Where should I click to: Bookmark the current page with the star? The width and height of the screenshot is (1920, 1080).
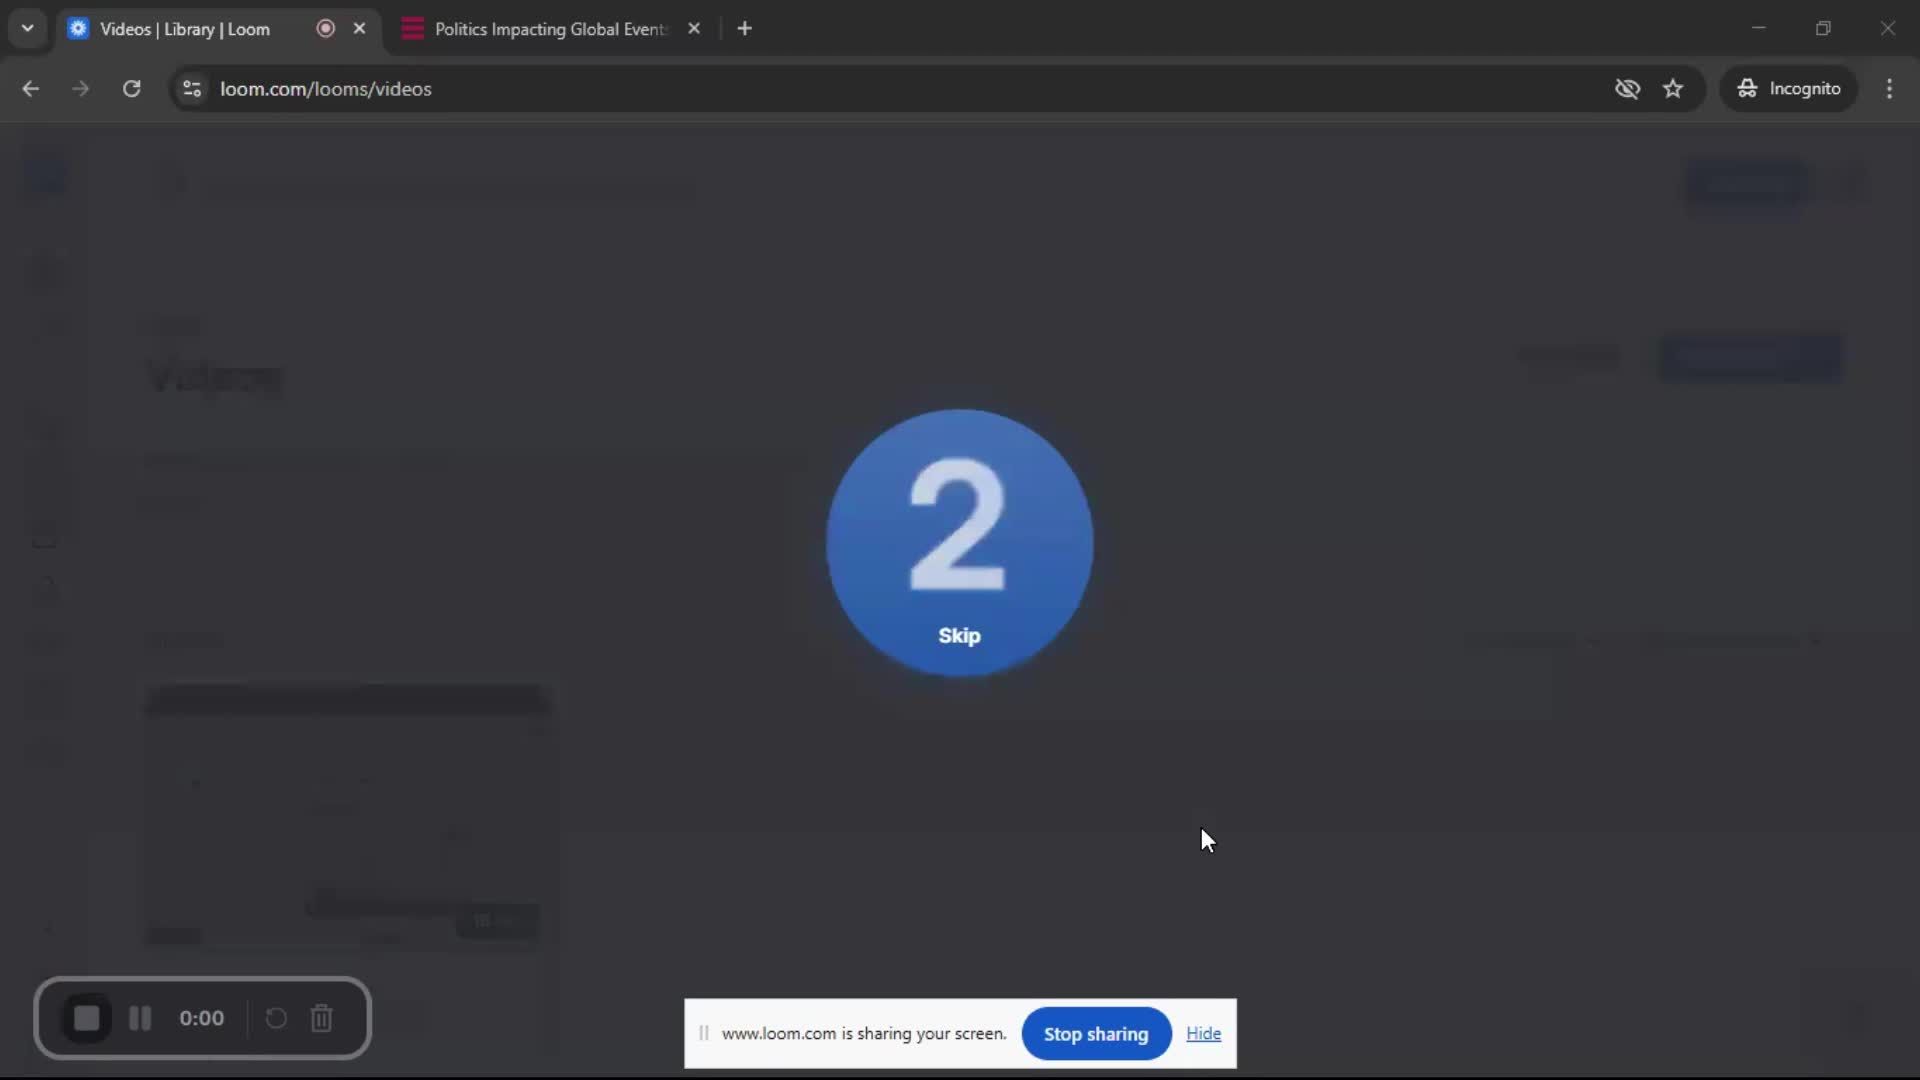(1673, 88)
